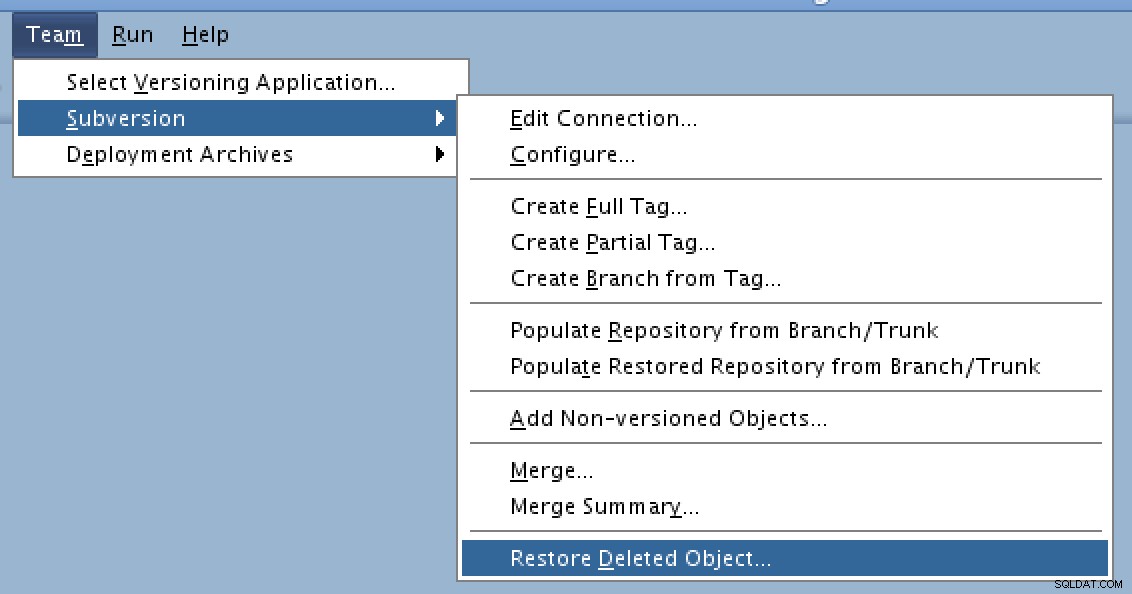Open the Help menu
Viewport: 1132px width, 594px height.
pyautogui.click(x=205, y=35)
